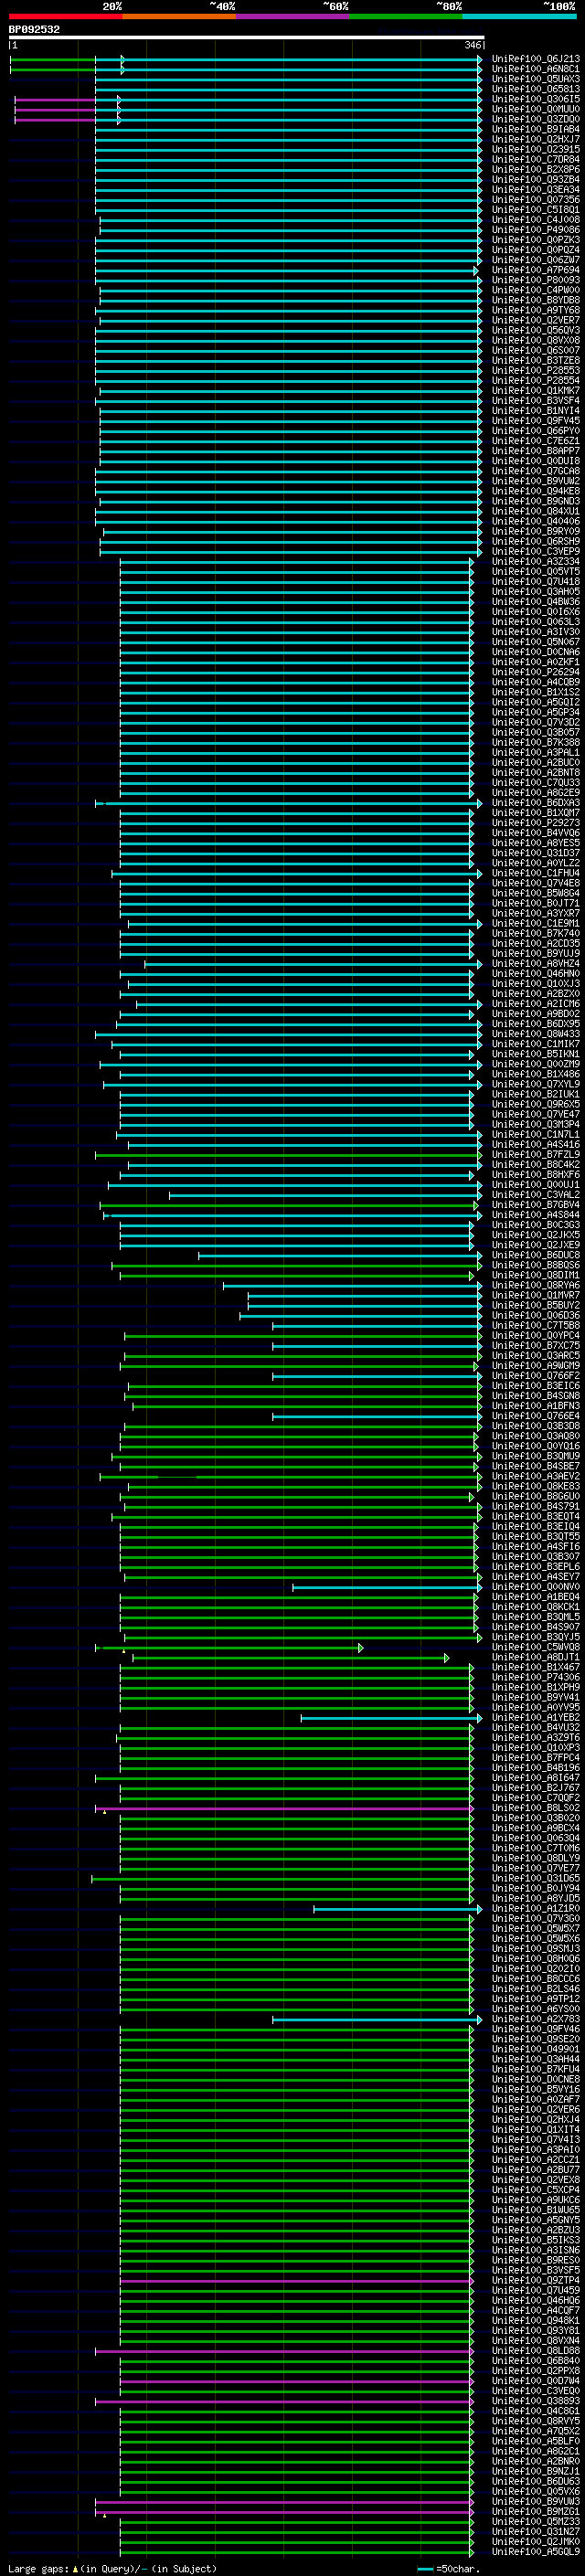585x2576 pixels.
Task: Select the UniRef100_A2X783 label
Action: (x=535, y=2019)
